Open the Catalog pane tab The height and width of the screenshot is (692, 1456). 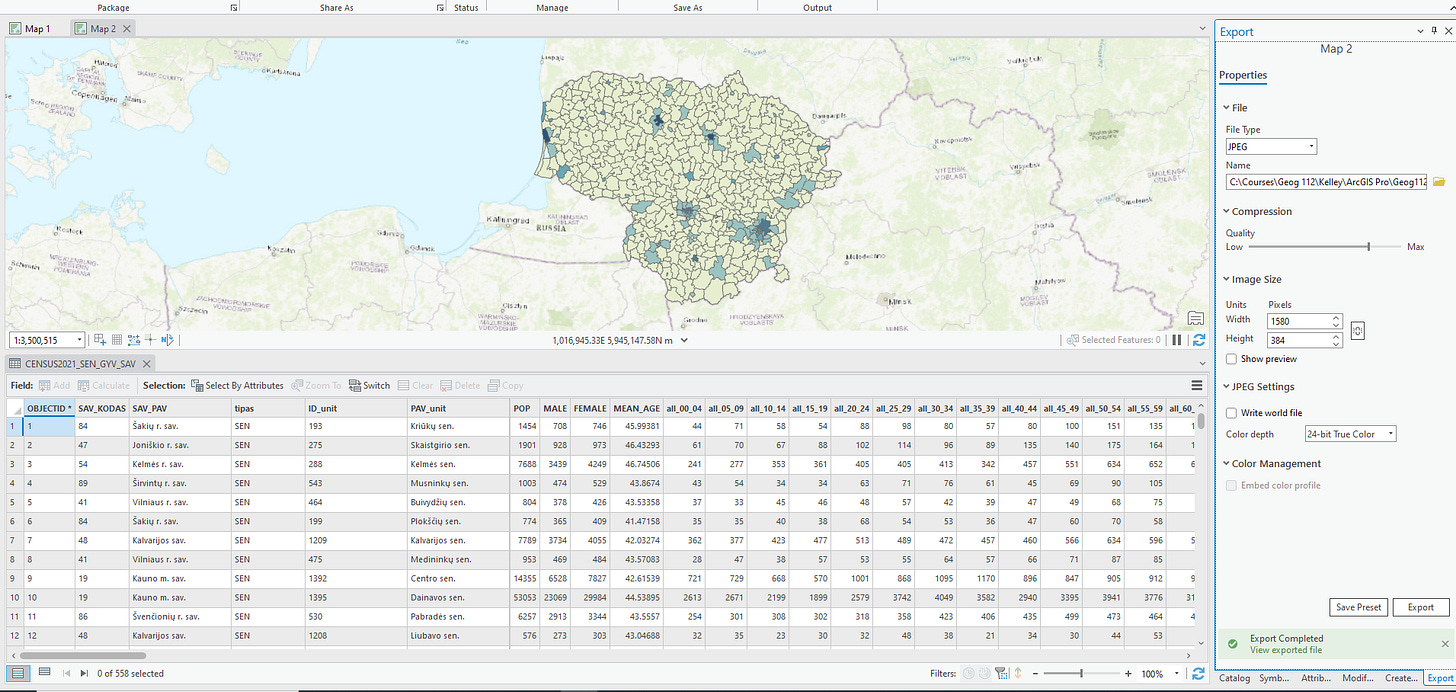(1234, 678)
